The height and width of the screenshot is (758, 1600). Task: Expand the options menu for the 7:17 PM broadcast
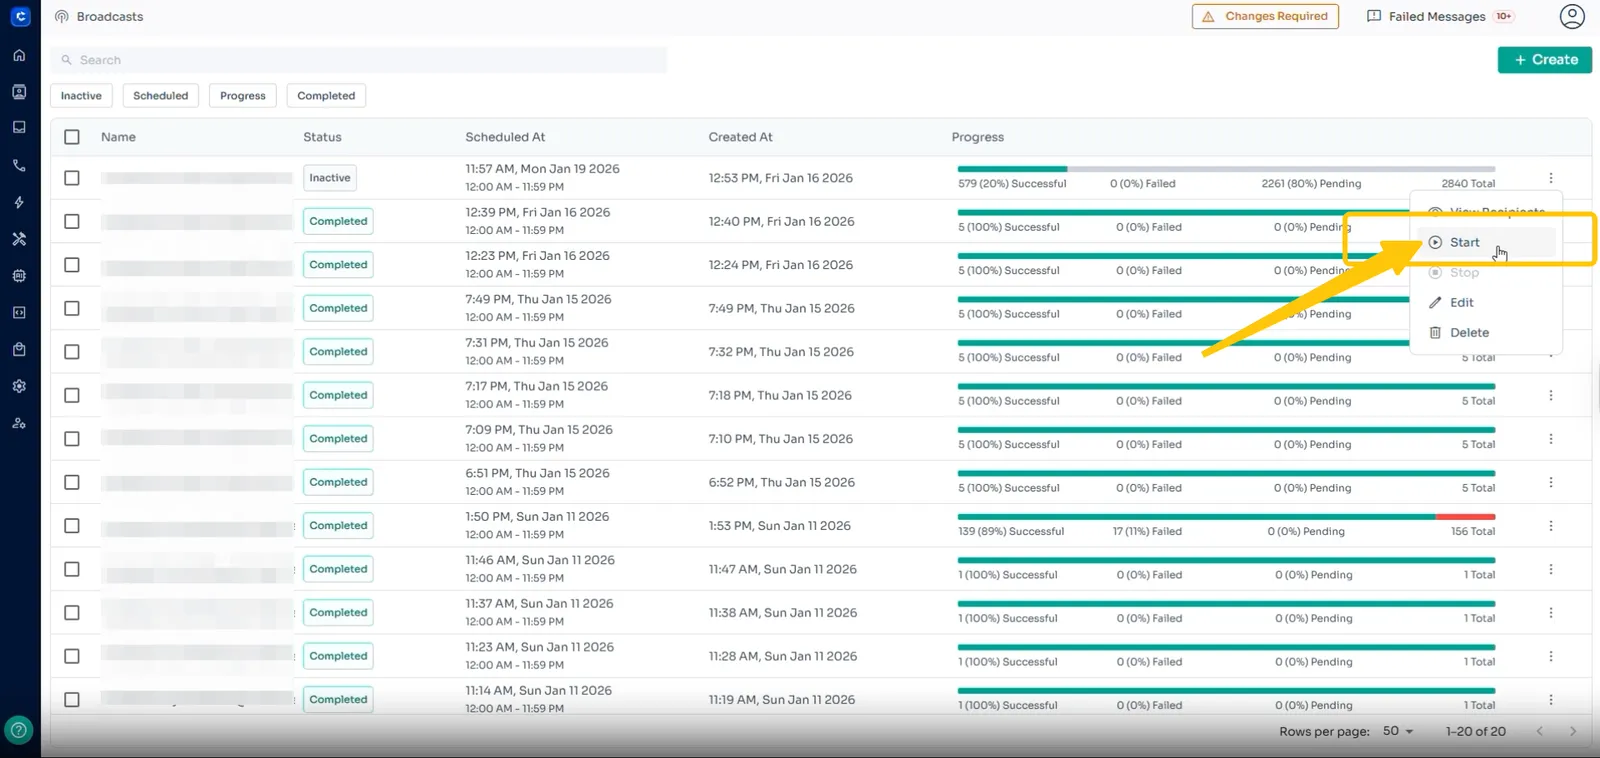(x=1551, y=396)
